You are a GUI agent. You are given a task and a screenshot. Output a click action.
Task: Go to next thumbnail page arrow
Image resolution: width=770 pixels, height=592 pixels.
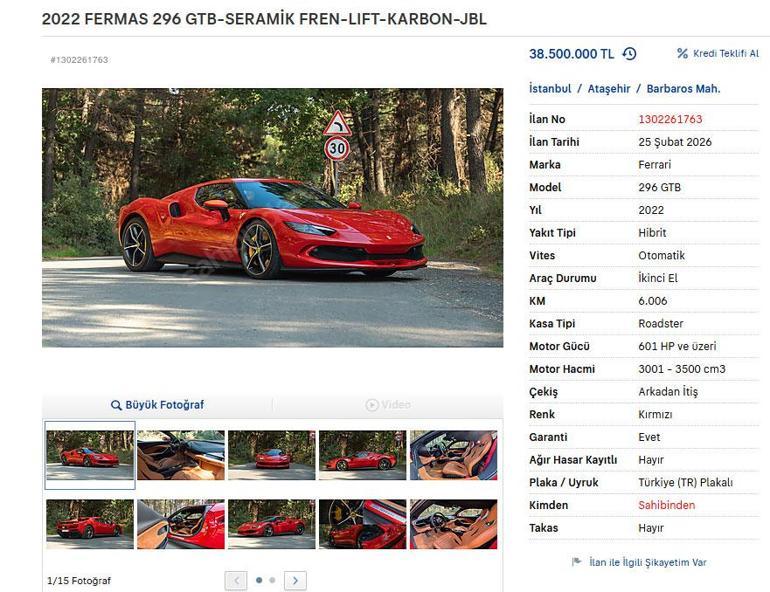click(295, 581)
